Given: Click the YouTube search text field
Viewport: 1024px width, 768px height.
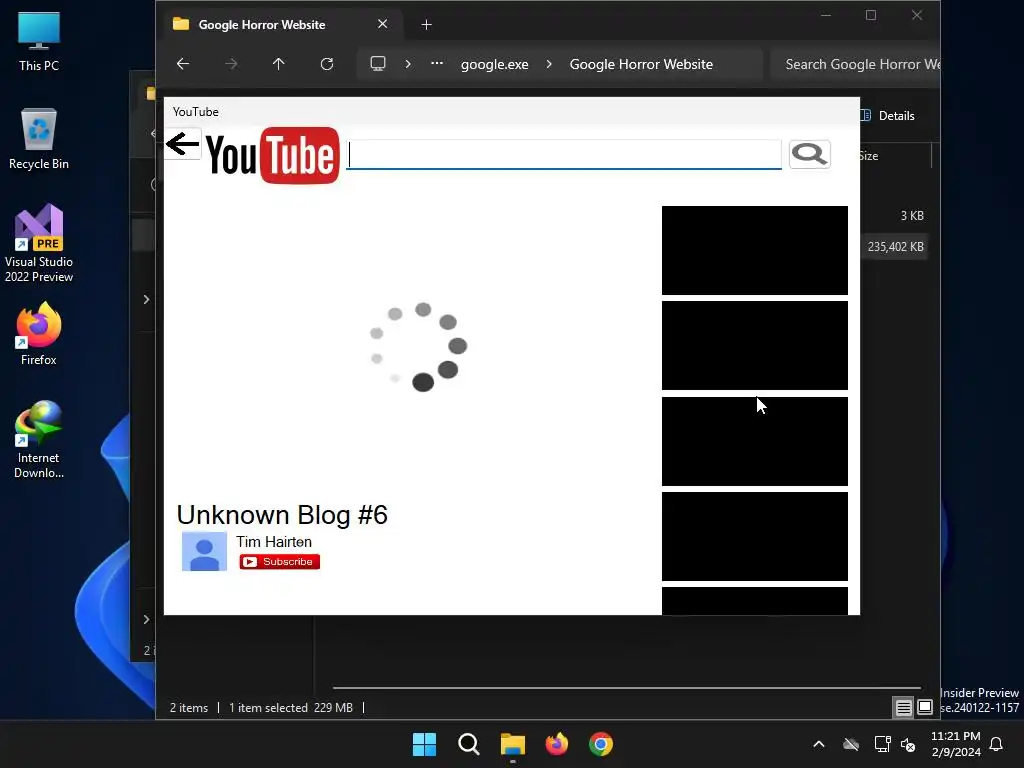Looking at the screenshot, I should point(564,155).
